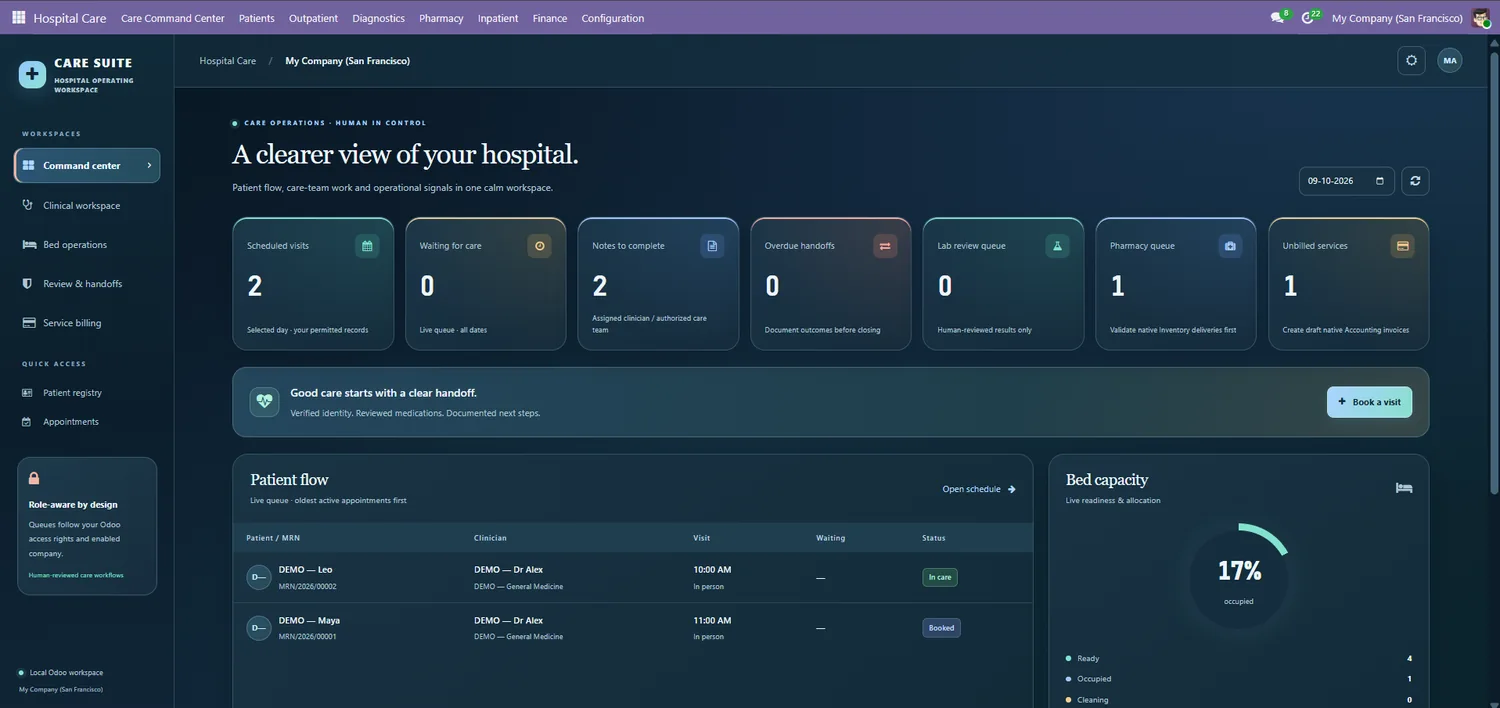Follow the Open schedule link
The image size is (1500, 708).
[x=979, y=489]
